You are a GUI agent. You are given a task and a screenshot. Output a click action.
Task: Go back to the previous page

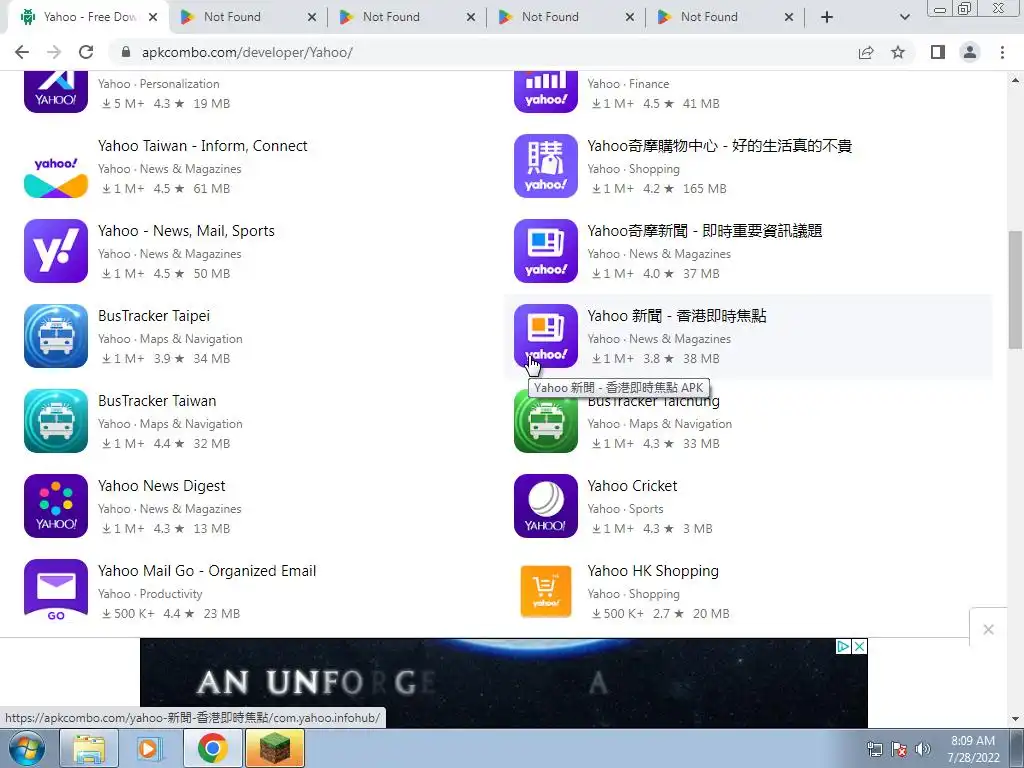tap(22, 52)
